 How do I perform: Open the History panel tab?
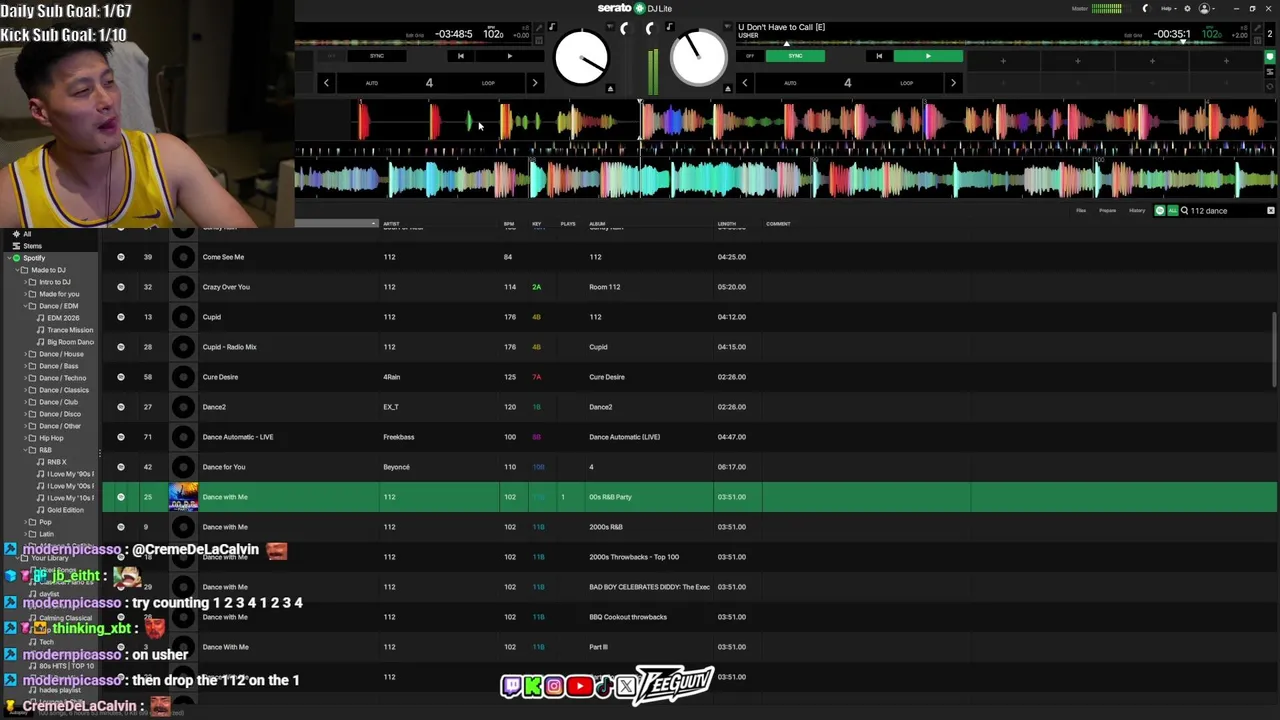click(1137, 211)
